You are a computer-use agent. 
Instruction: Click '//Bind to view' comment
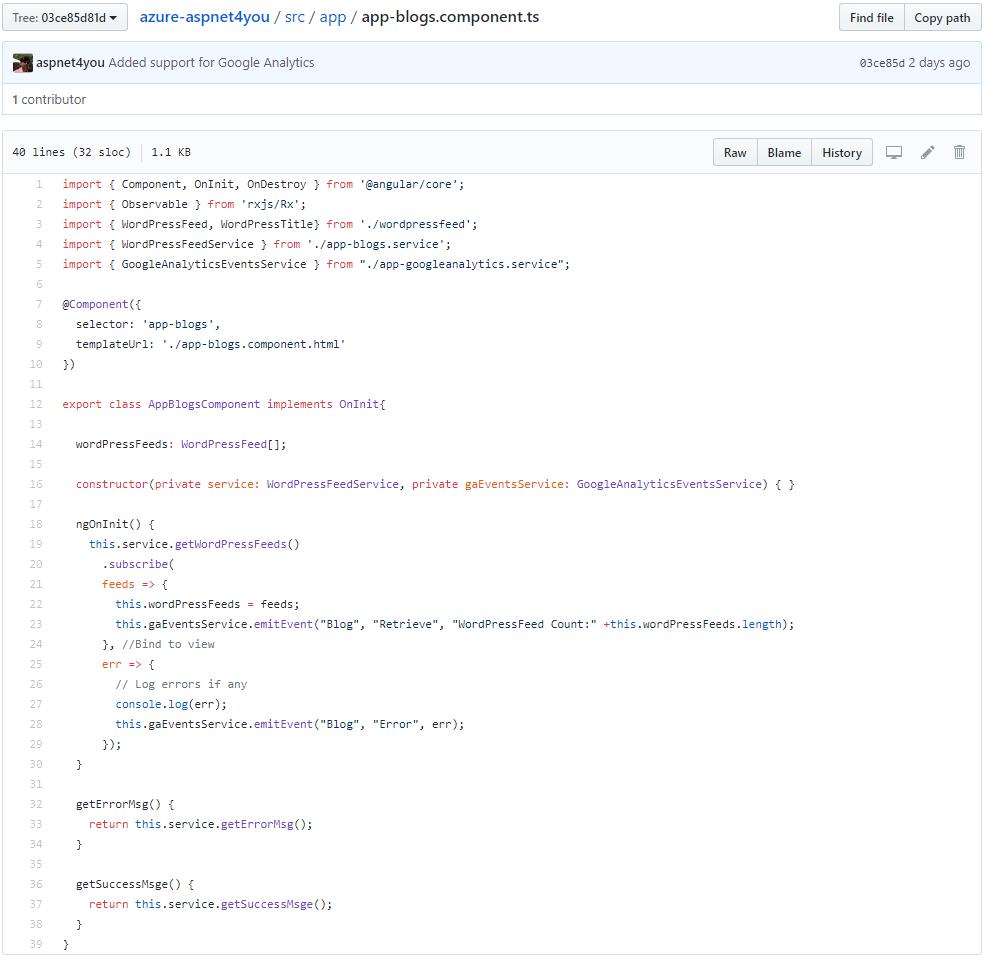click(x=168, y=645)
